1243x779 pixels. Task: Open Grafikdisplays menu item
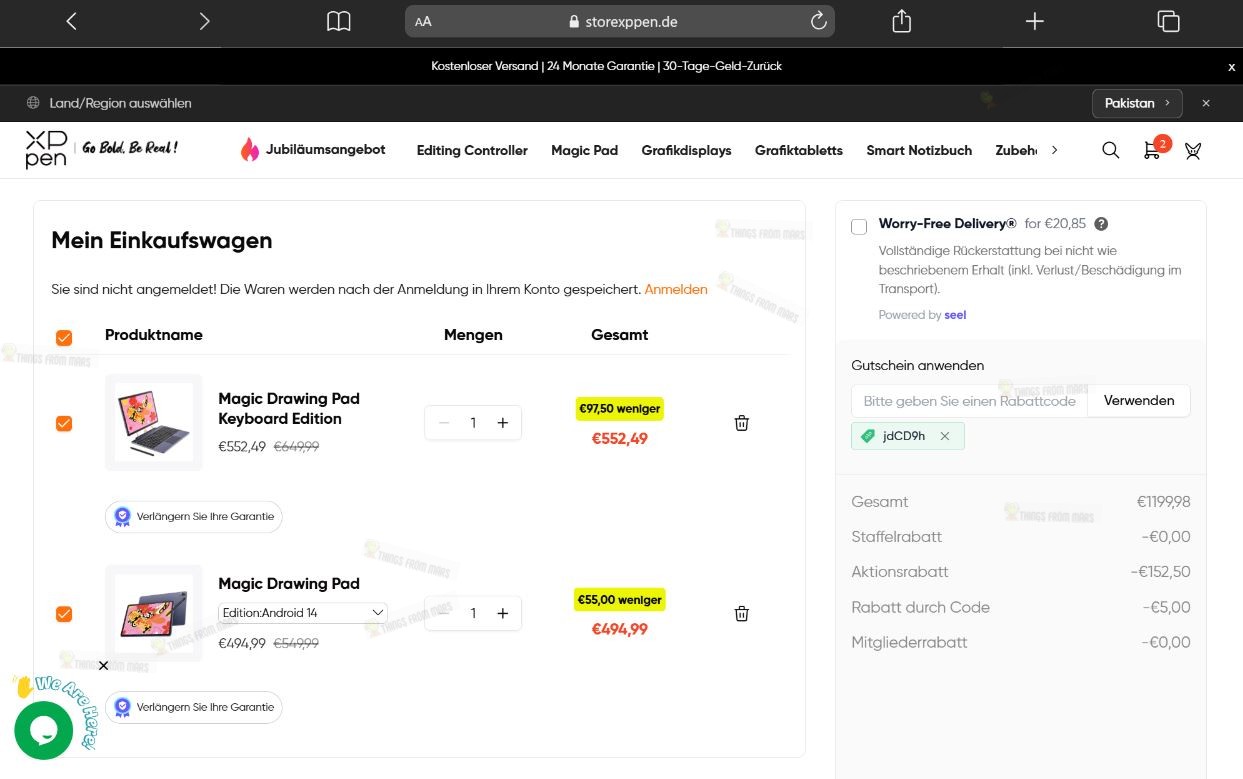pyautogui.click(x=687, y=150)
